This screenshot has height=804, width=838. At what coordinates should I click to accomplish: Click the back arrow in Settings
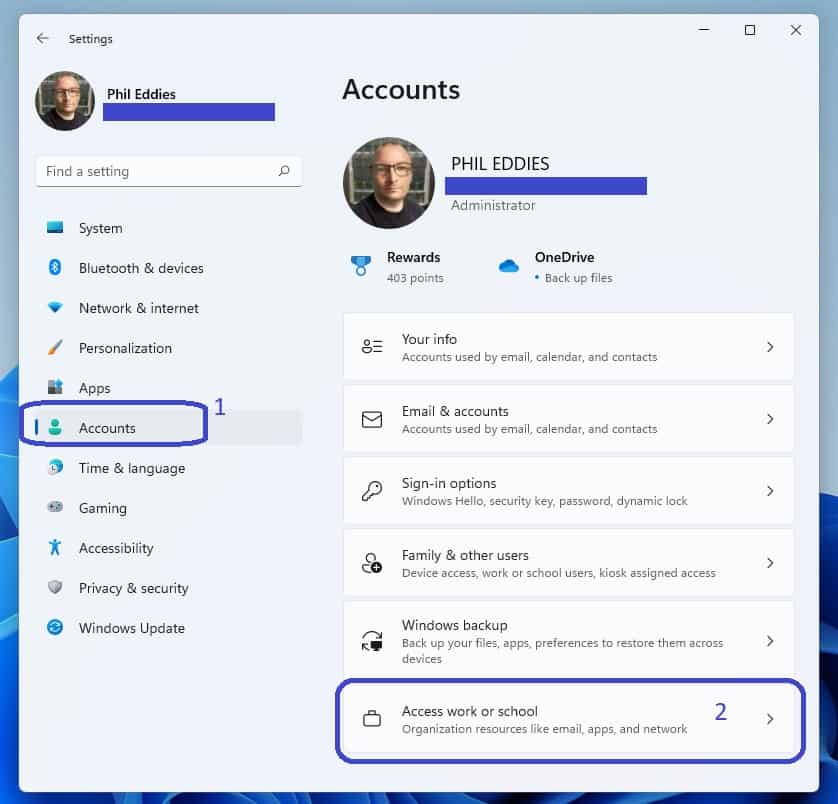pyautogui.click(x=42, y=38)
